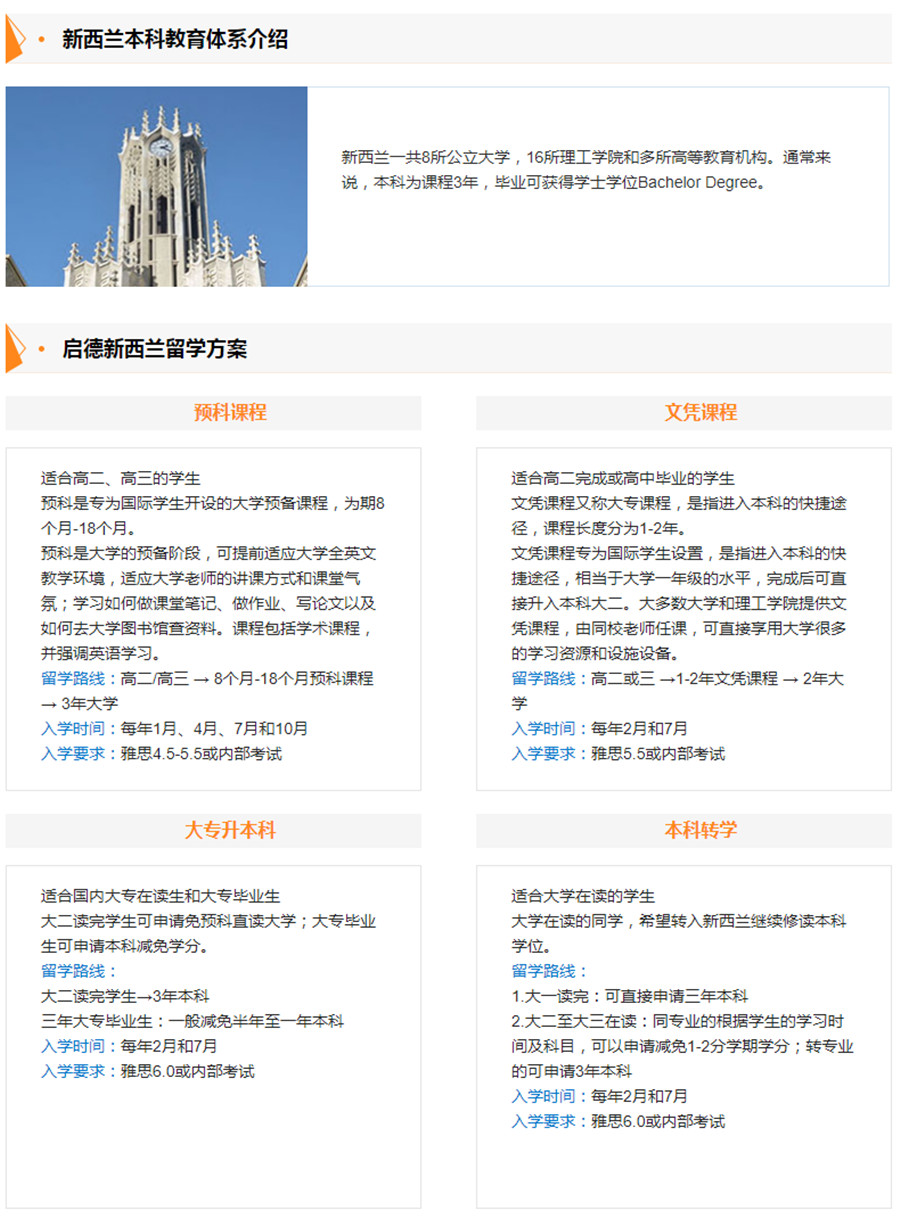This screenshot has height=1218, width=900.
Task: Click 留学路线 label in 文凭课程 card
Action: [x=547, y=679]
